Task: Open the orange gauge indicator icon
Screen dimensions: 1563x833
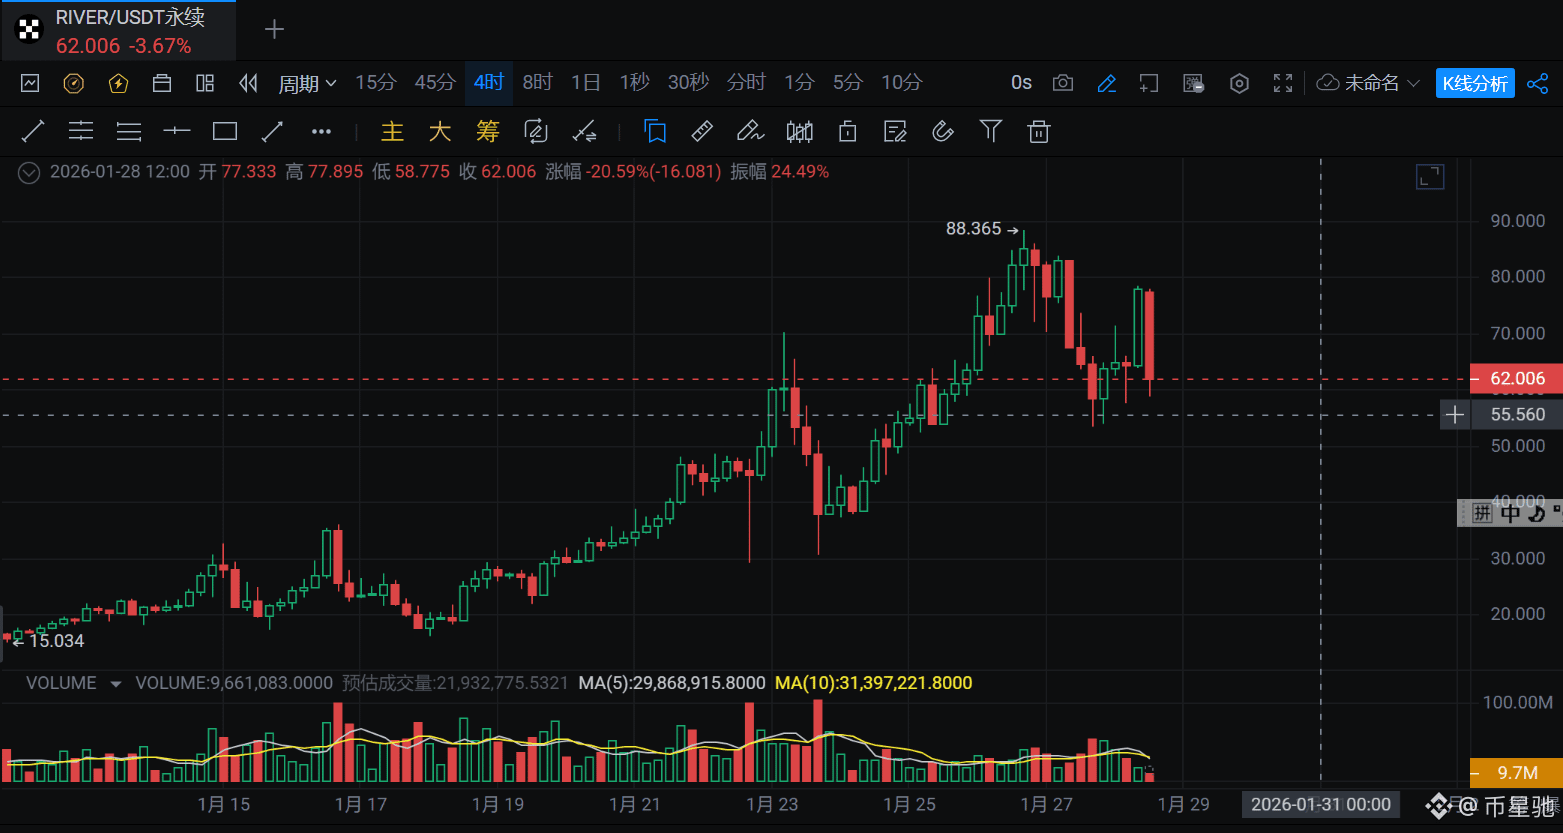Action: [74, 83]
